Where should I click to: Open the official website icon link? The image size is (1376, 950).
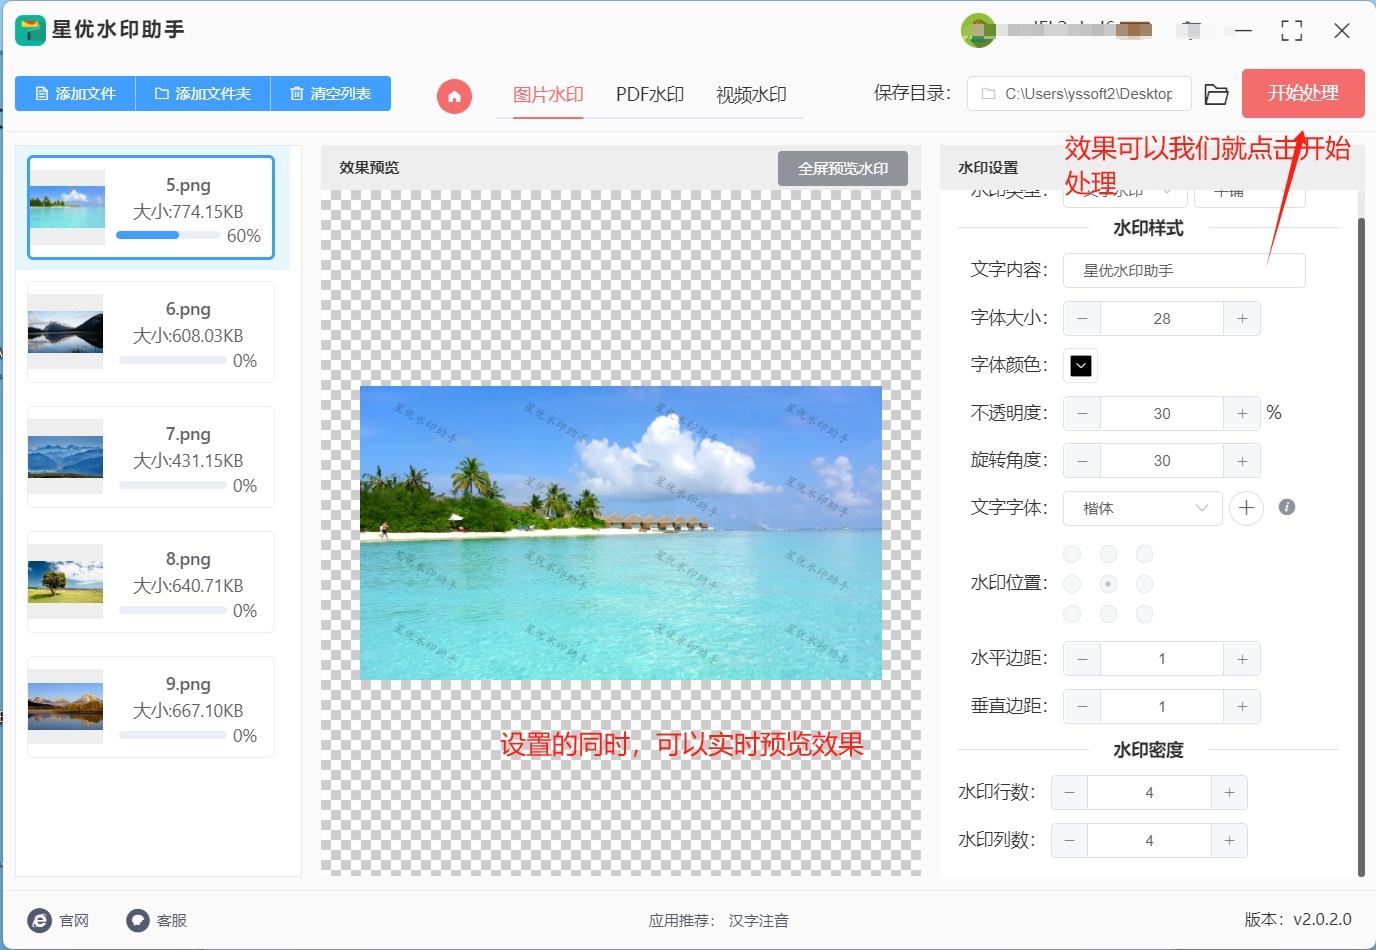40,920
